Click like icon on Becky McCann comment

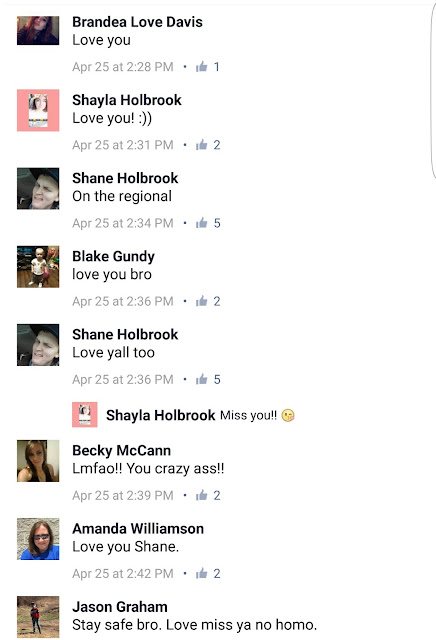pos(201,495)
